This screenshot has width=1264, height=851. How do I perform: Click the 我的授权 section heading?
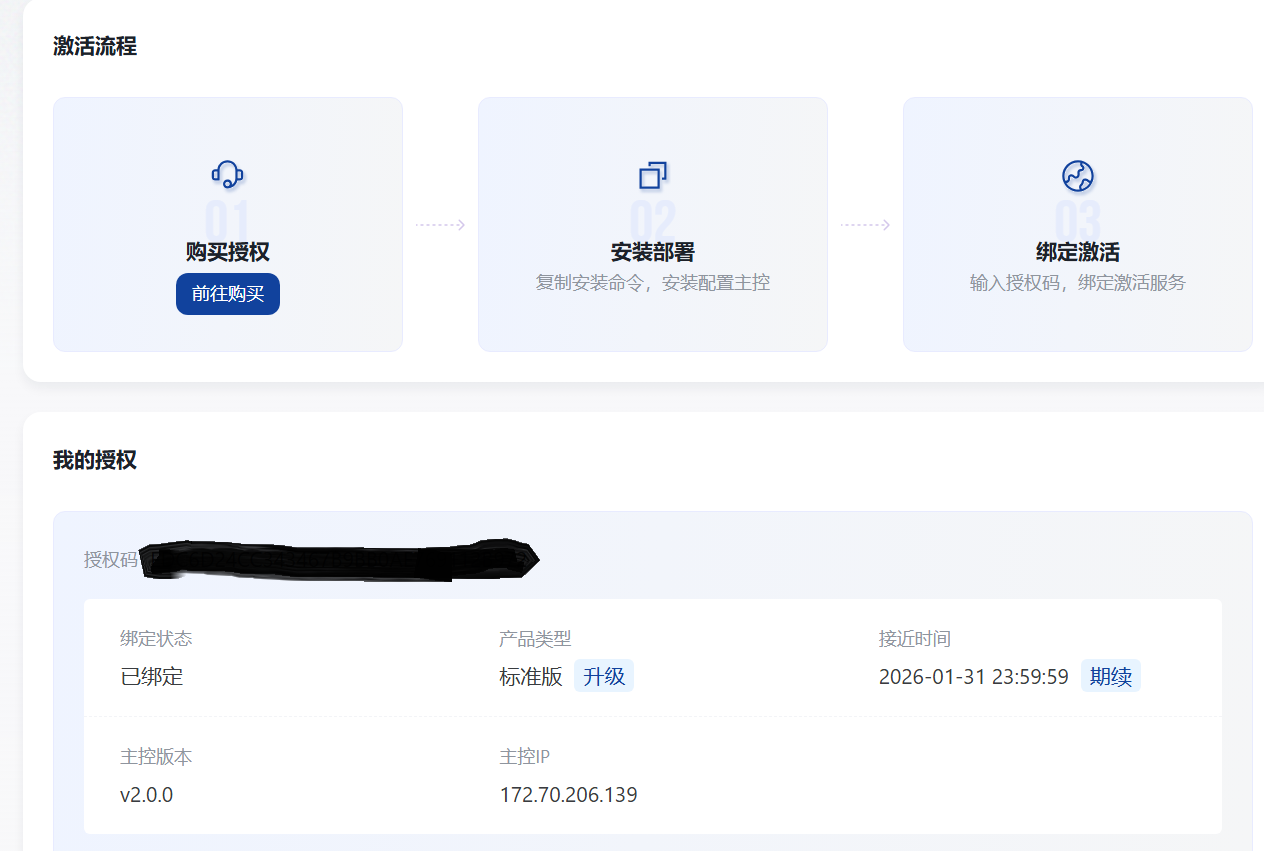point(95,460)
